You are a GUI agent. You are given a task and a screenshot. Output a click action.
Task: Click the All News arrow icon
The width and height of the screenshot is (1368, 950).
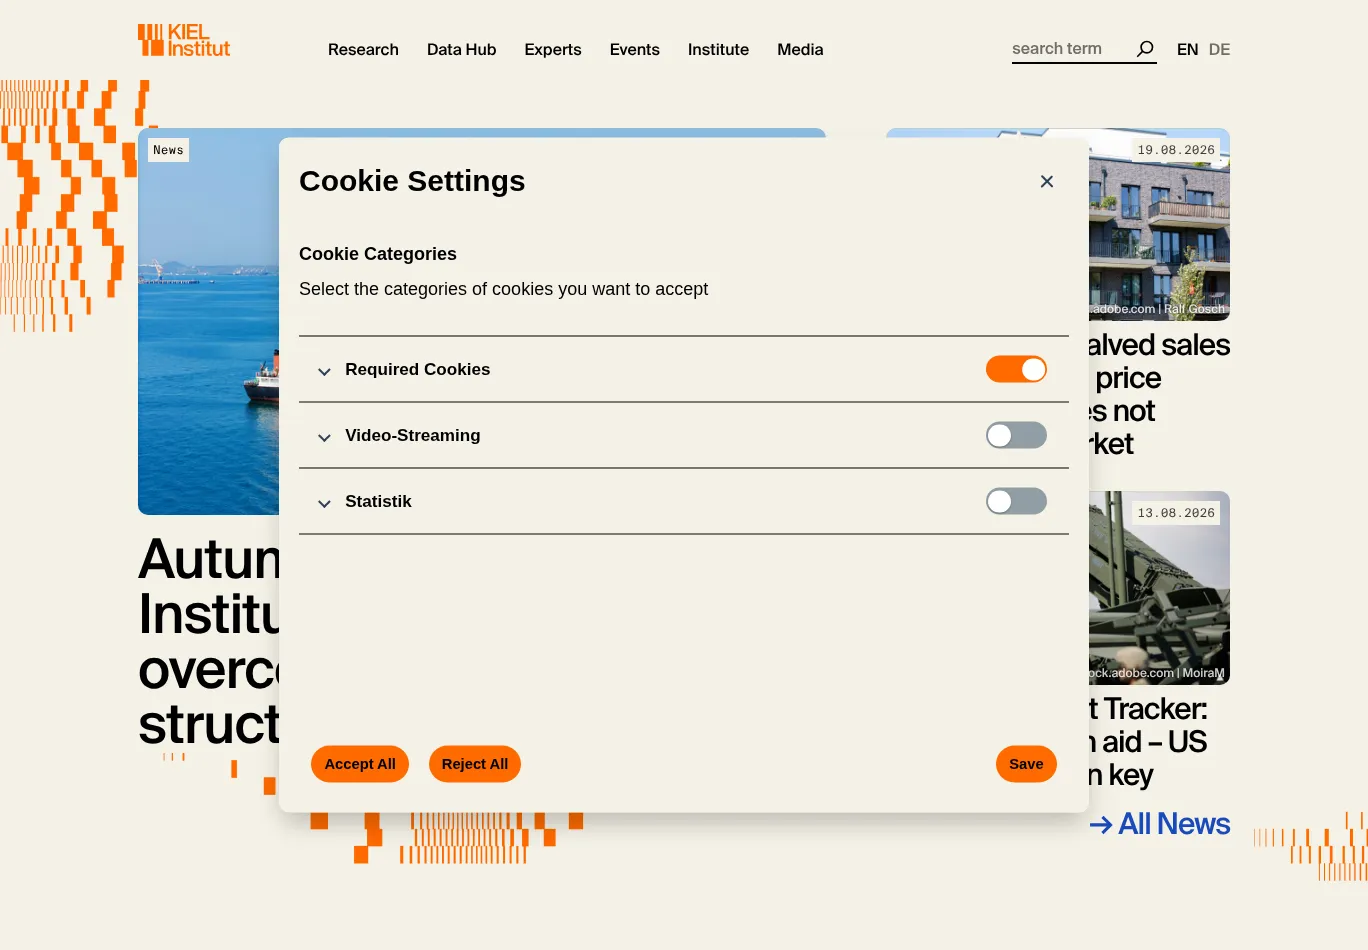pyautogui.click(x=1101, y=825)
